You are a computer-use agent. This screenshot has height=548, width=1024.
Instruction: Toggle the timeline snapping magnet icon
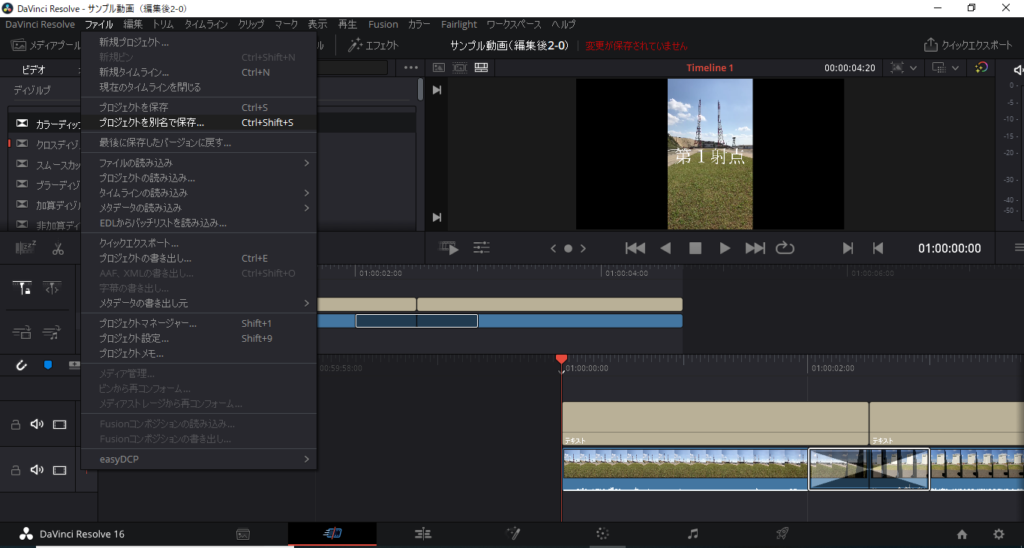[x=21, y=365]
